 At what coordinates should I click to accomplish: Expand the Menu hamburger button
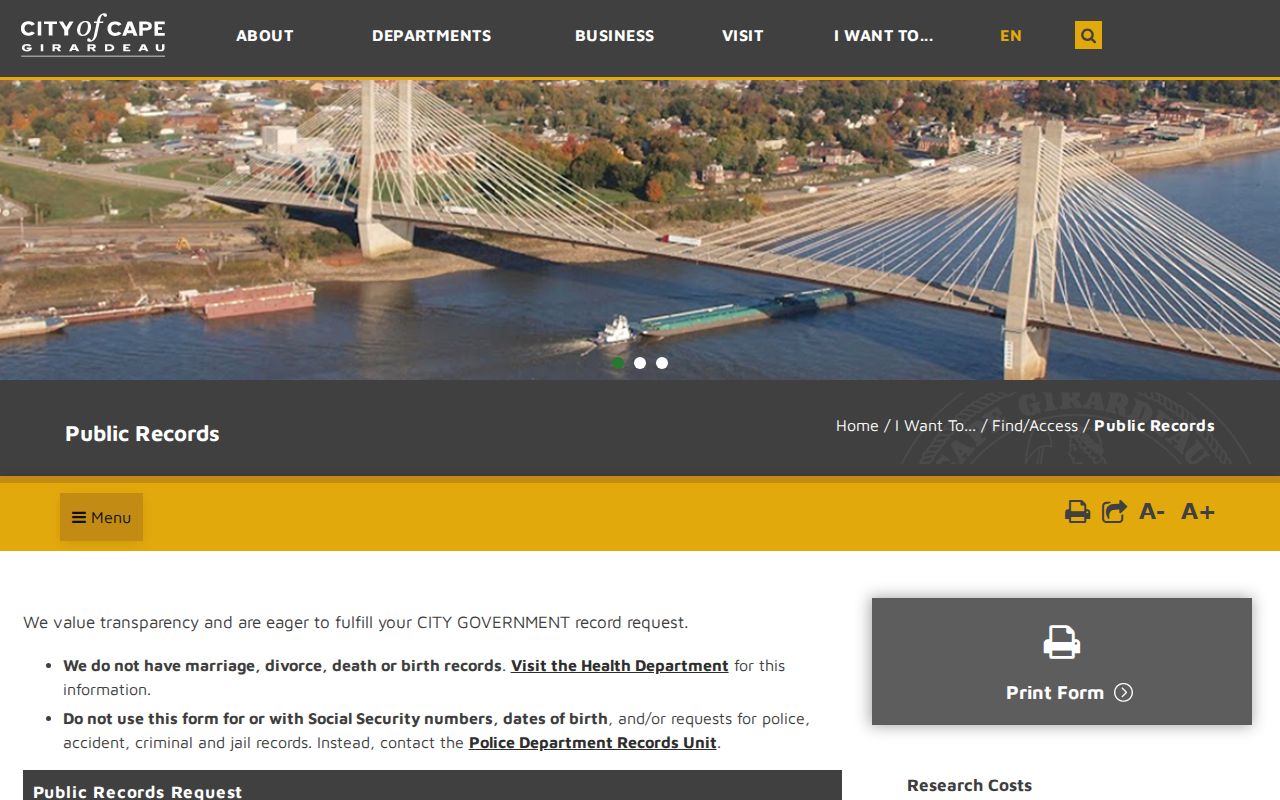click(101, 517)
